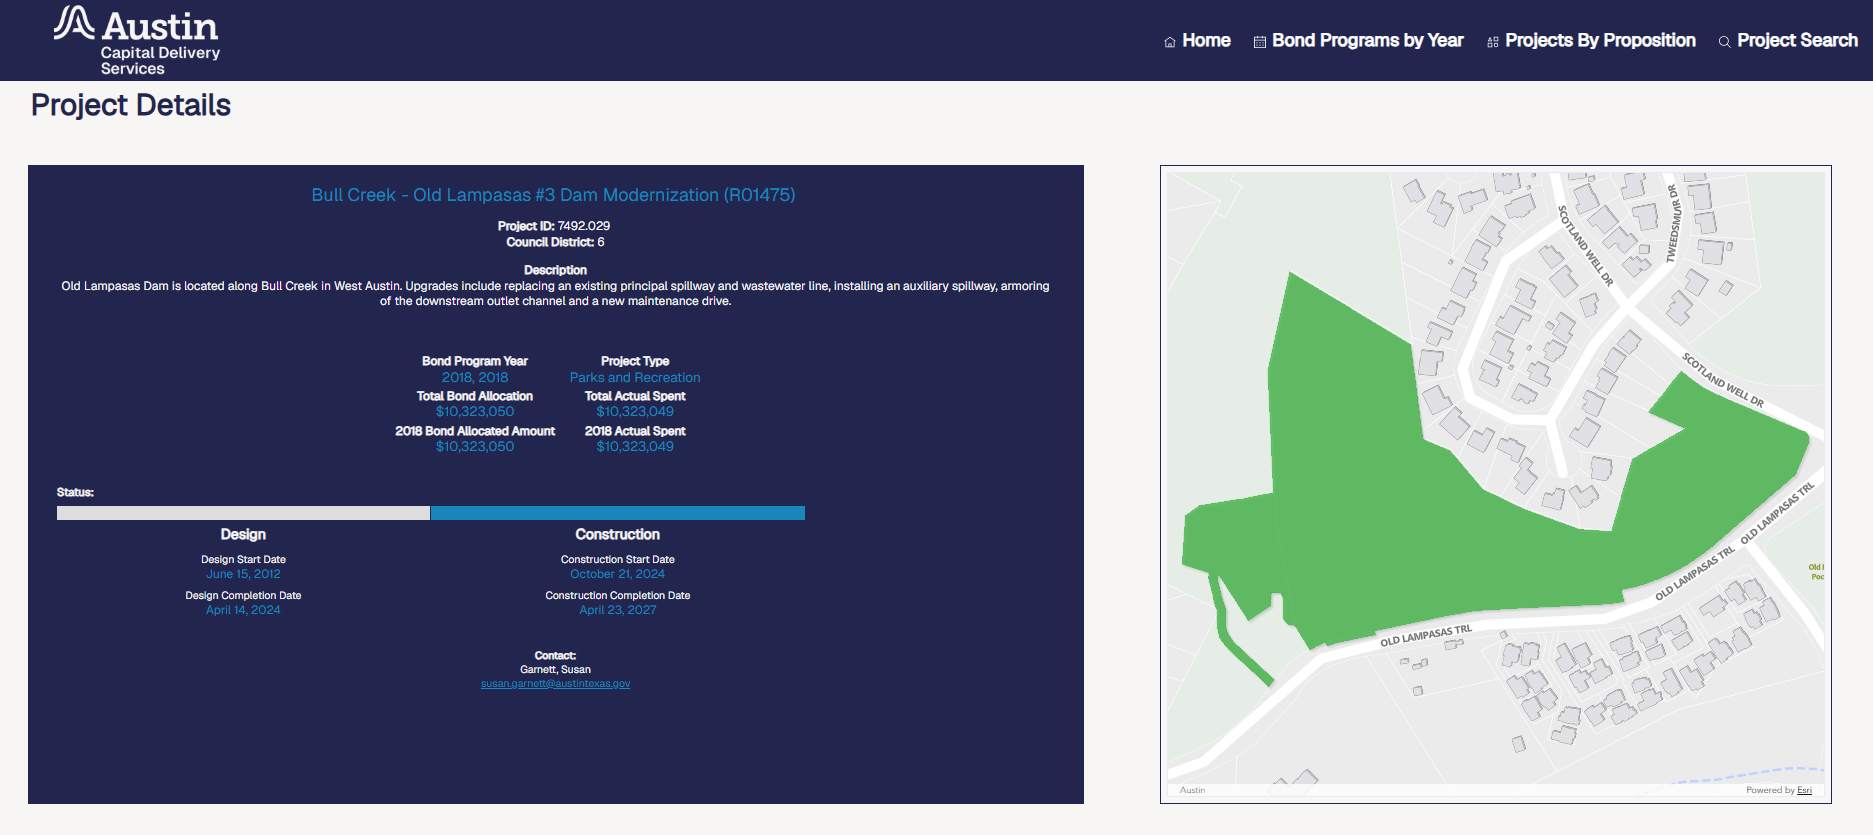
Task: Click the Design Completion Date April 14, 2024
Action: (243, 610)
